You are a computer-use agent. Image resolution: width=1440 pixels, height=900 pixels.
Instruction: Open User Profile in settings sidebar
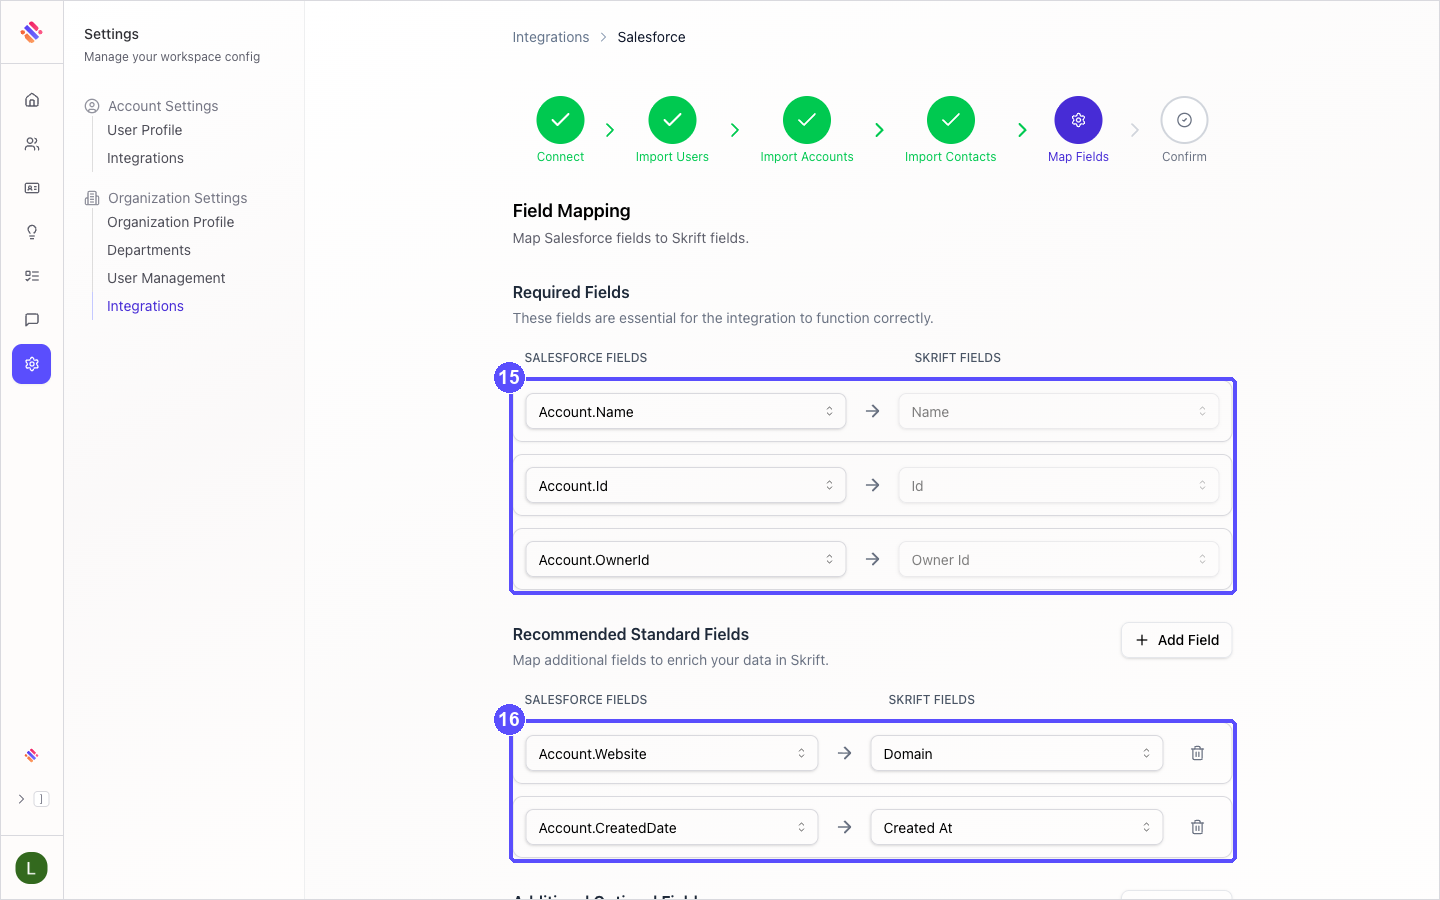(x=145, y=130)
